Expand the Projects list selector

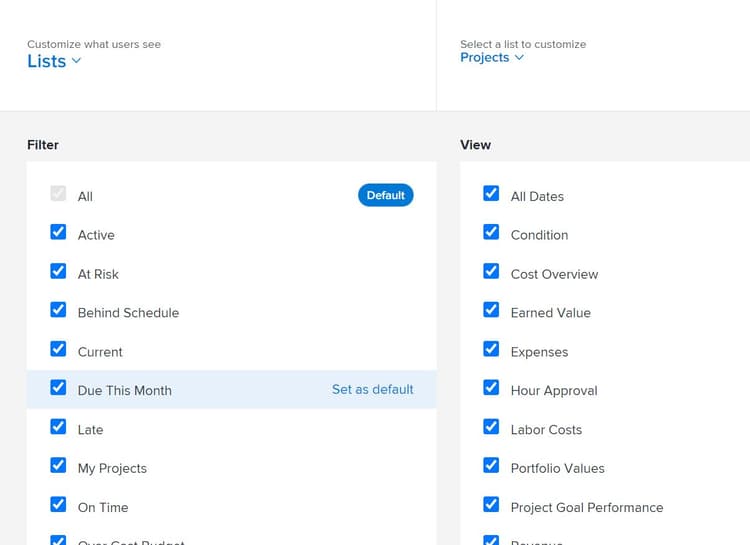tap(491, 58)
